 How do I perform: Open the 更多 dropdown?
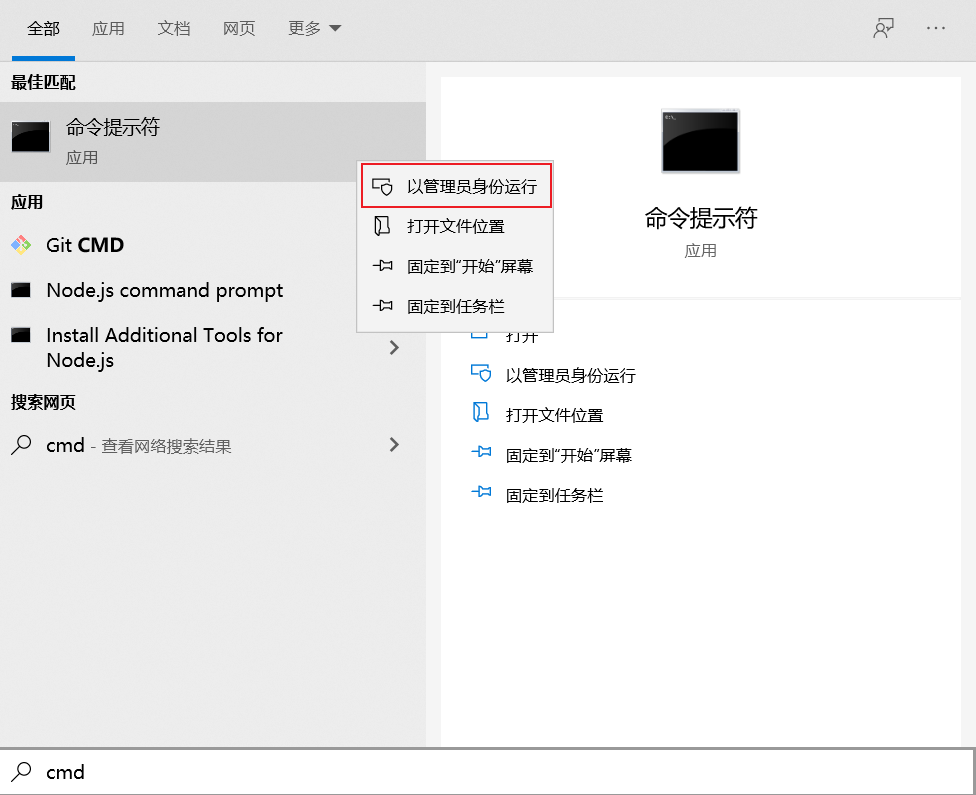tap(314, 29)
